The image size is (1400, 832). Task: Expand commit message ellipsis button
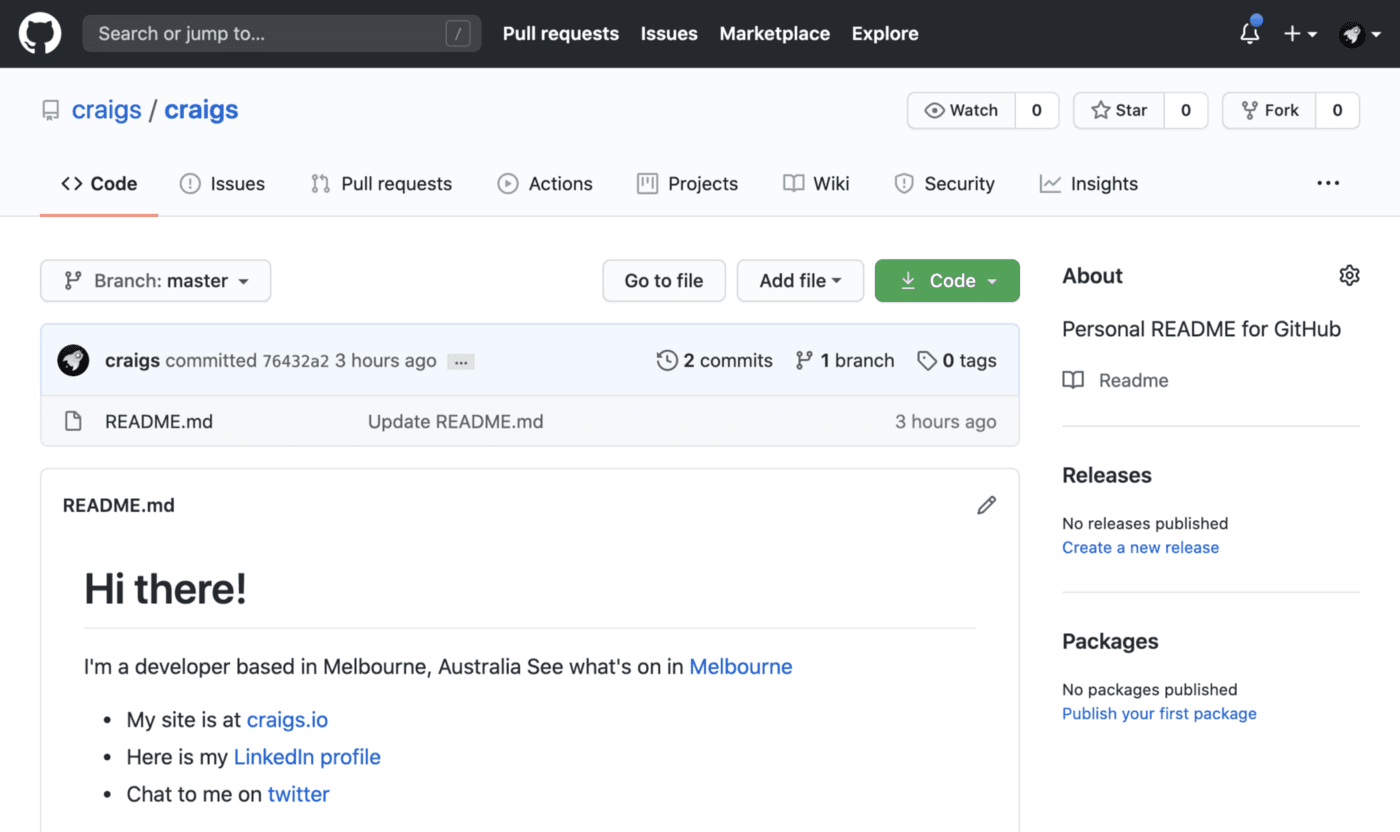pyautogui.click(x=460, y=362)
